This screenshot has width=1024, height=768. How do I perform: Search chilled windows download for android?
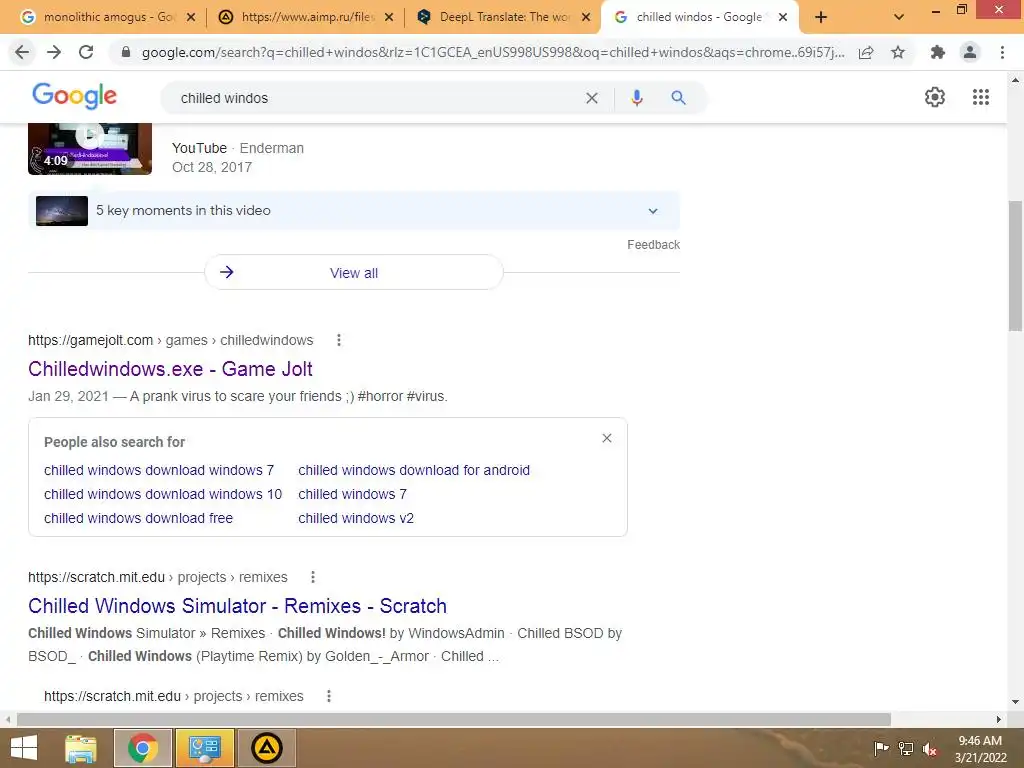pos(414,470)
